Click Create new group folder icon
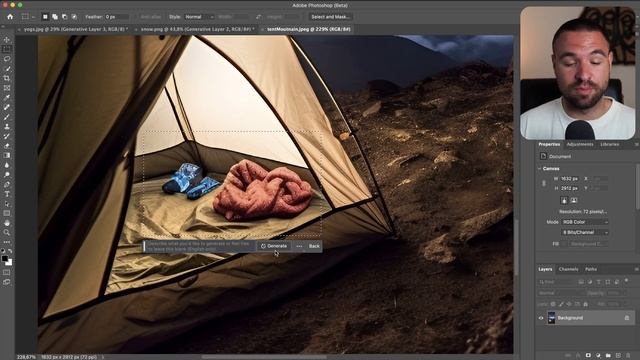 point(608,356)
